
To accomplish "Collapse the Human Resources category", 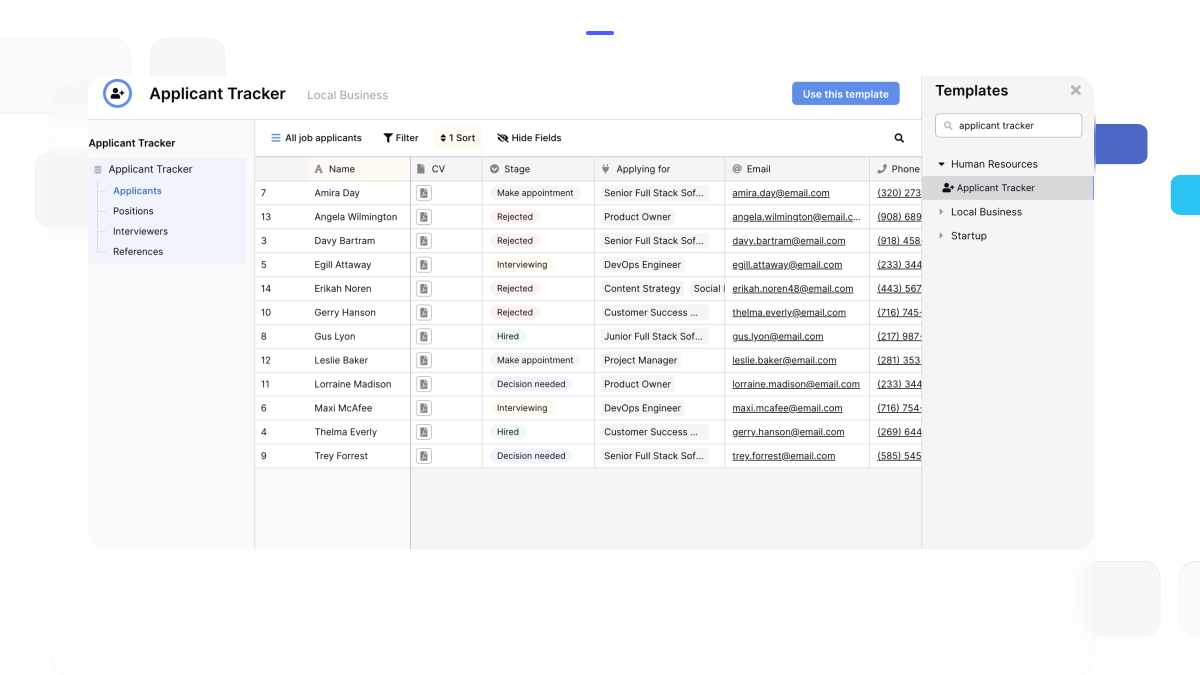I will [942, 164].
